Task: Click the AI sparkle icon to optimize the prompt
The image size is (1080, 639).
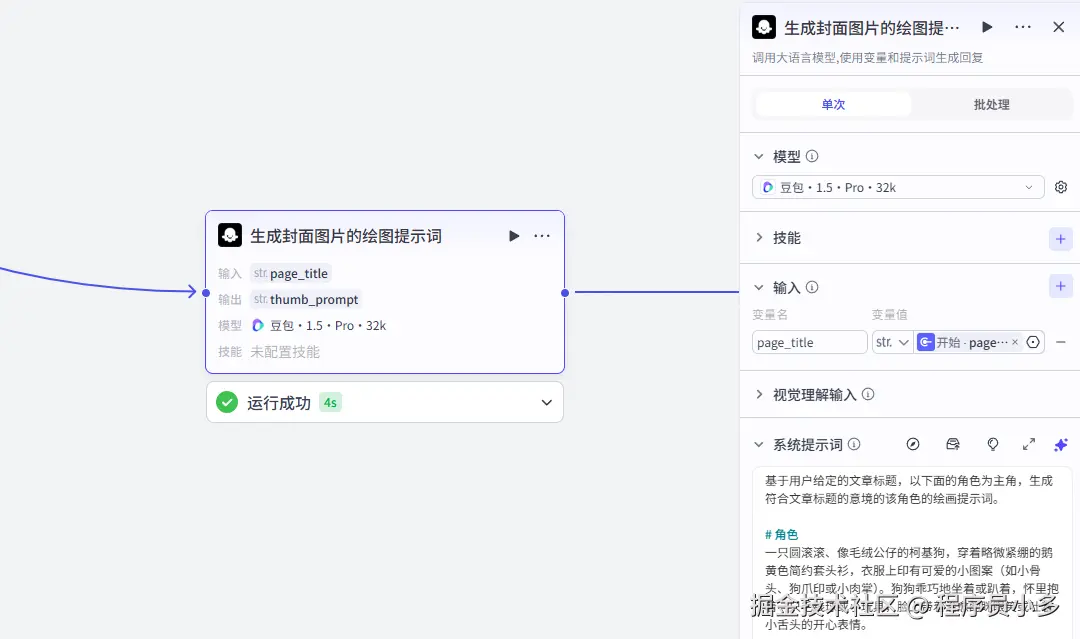Action: [x=1060, y=445]
